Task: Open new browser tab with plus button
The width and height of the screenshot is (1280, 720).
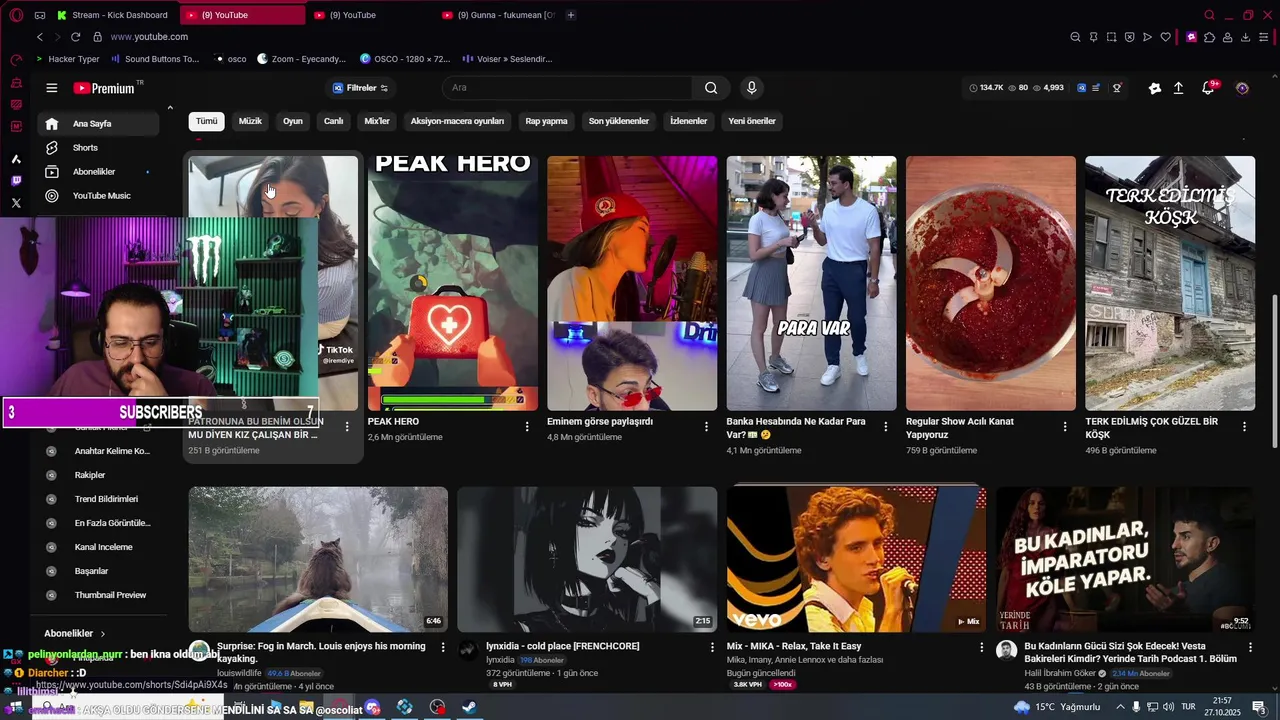Action: tap(571, 15)
